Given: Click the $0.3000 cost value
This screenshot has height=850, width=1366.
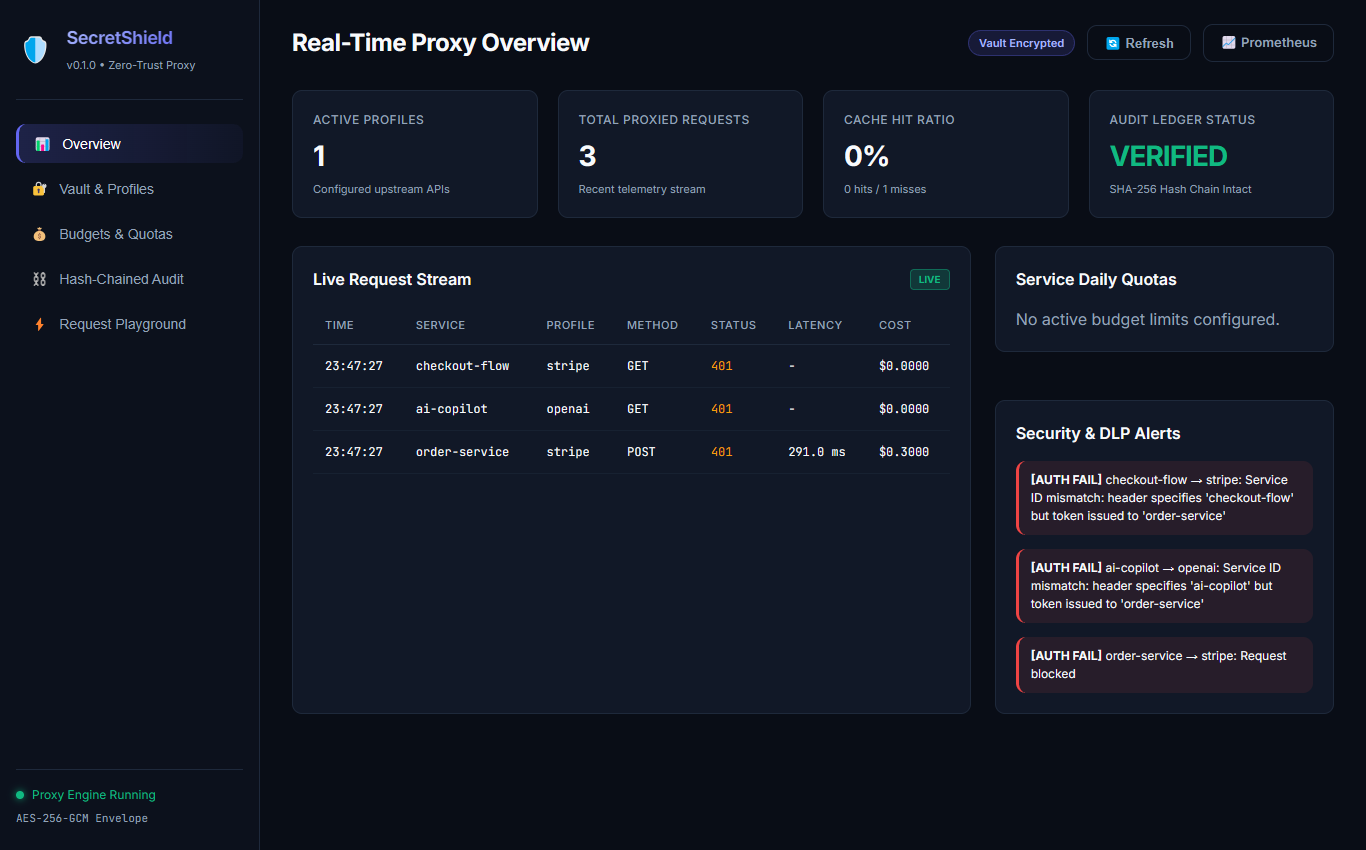Looking at the screenshot, I should 904,452.
